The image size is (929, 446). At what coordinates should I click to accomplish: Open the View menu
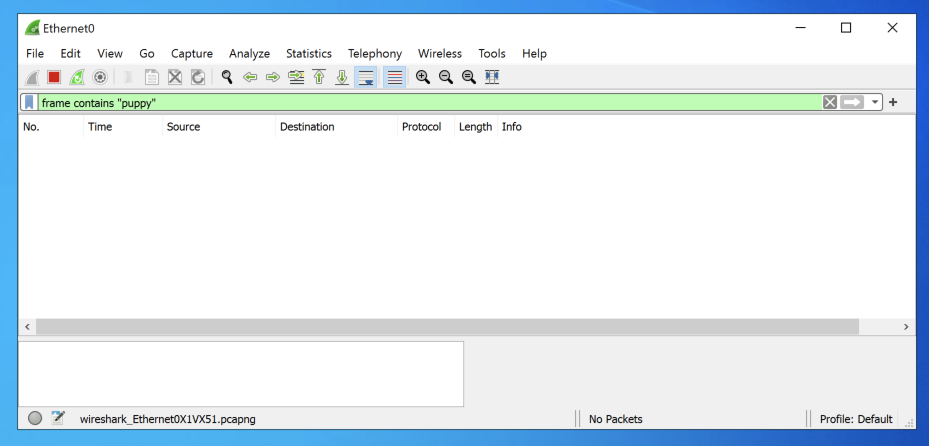pyautogui.click(x=110, y=53)
